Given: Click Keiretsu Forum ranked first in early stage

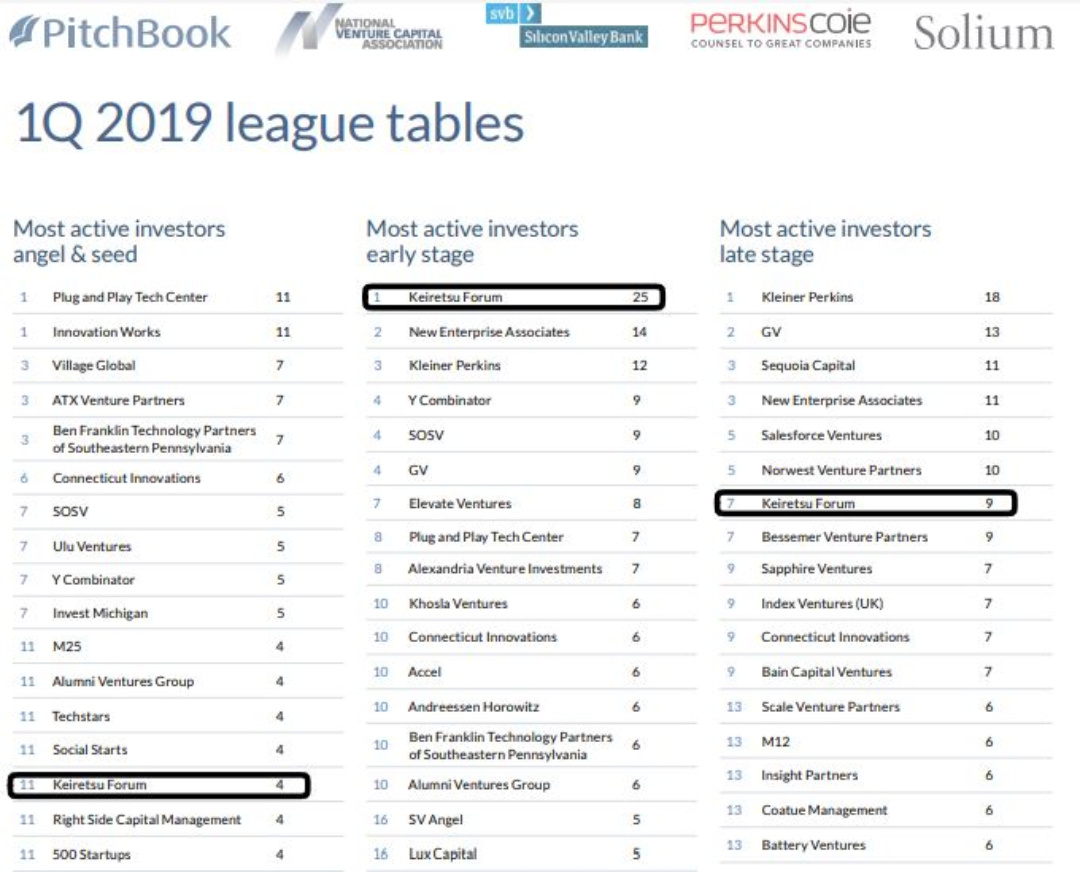Looking at the screenshot, I should pos(455,297).
